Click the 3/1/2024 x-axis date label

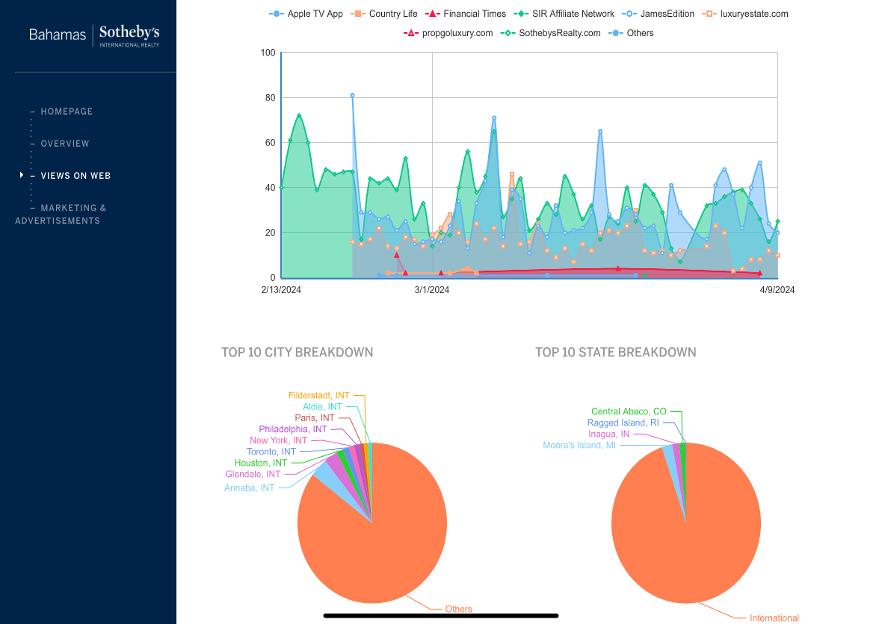(432, 290)
